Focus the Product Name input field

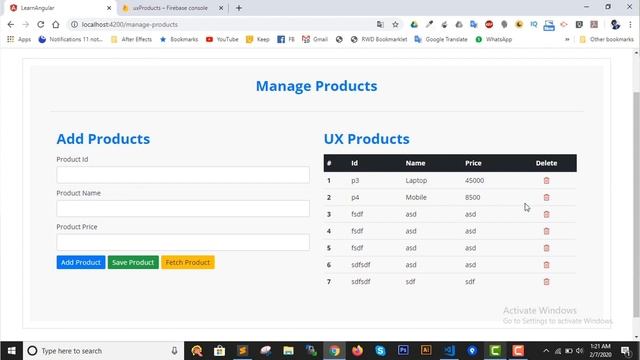183,209
